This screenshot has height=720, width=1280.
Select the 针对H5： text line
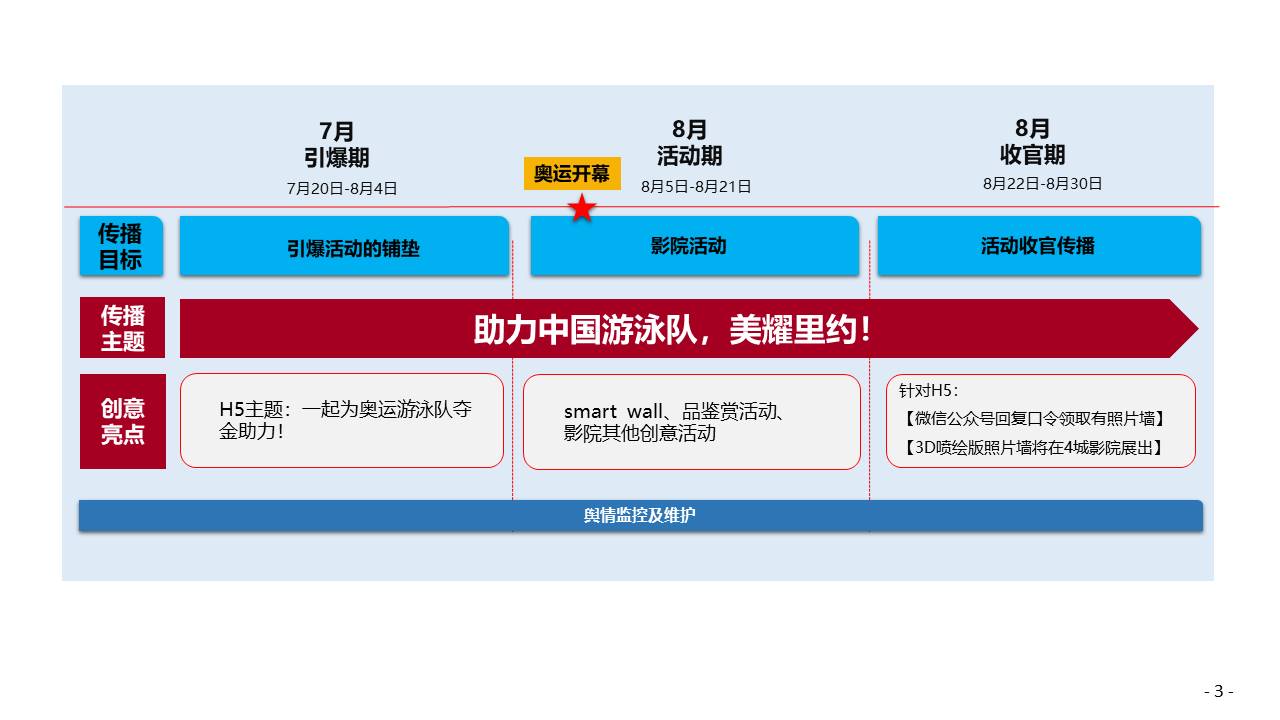tap(928, 391)
